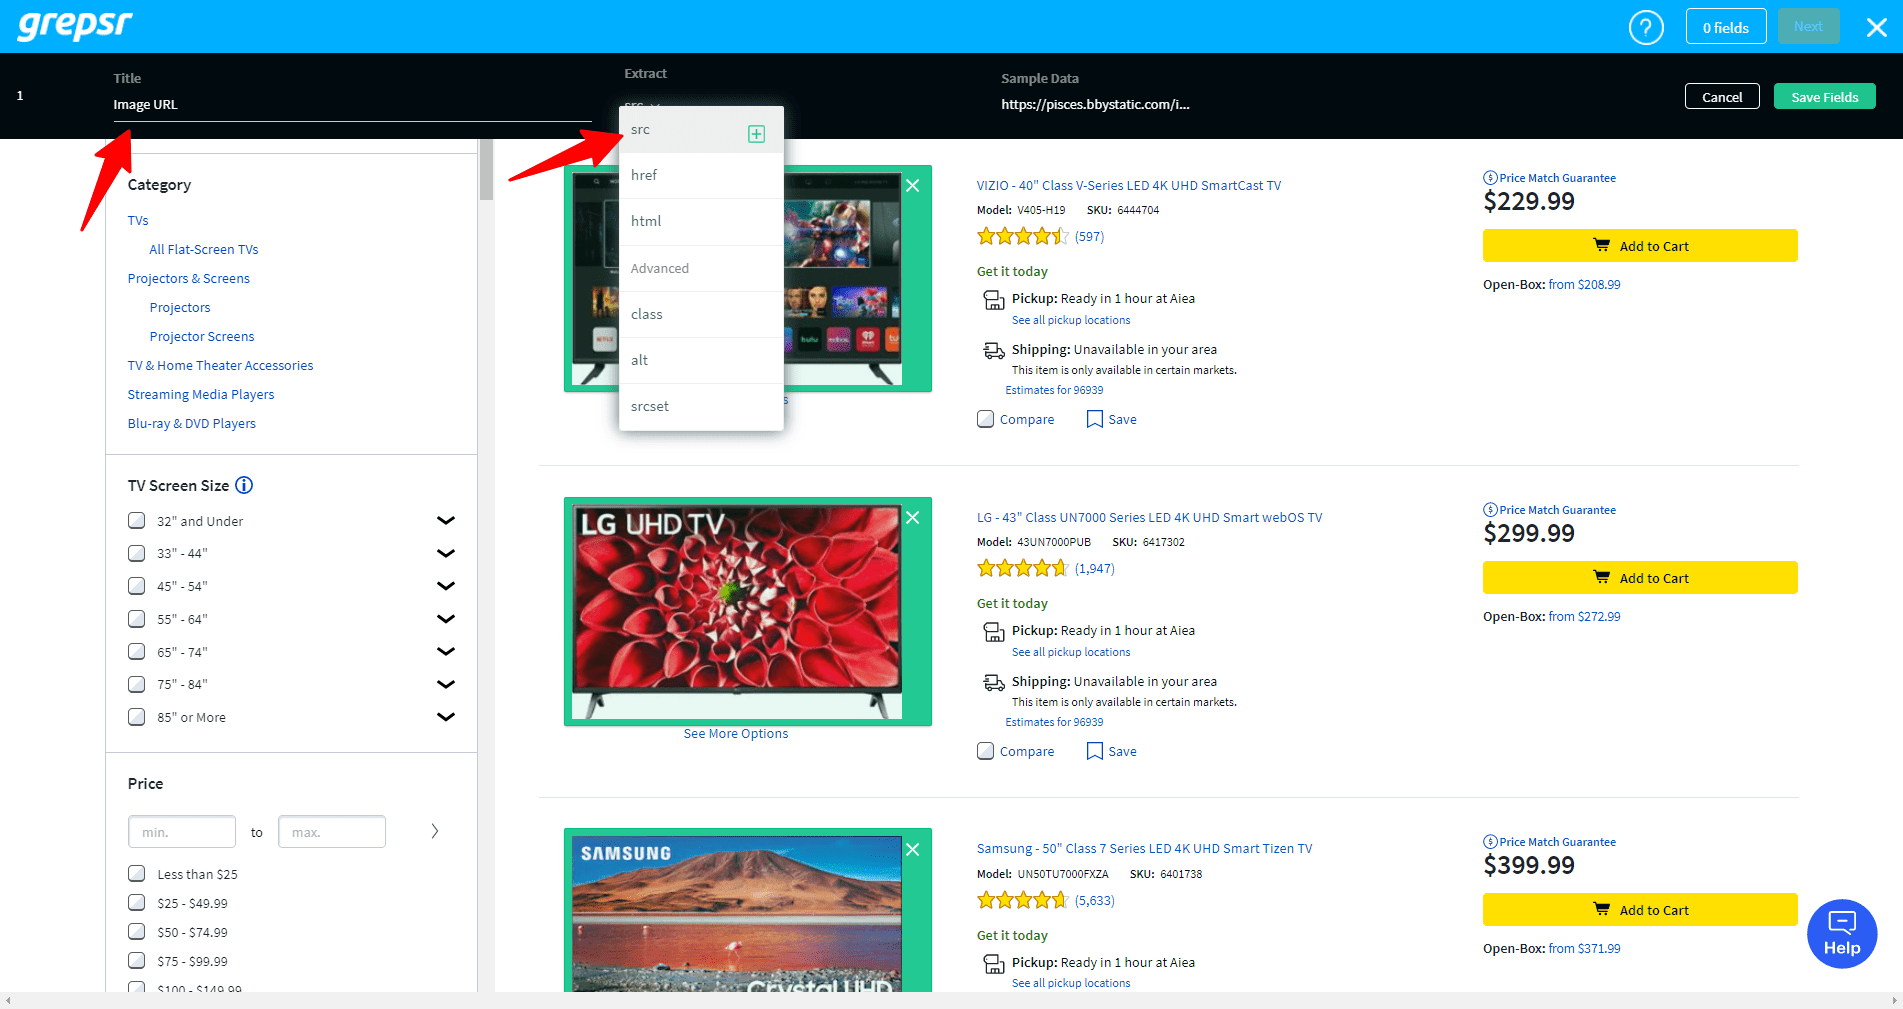This screenshot has width=1903, height=1009.
Task: Add the $229.99 VIZIO TV to cart
Action: pyautogui.click(x=1640, y=246)
